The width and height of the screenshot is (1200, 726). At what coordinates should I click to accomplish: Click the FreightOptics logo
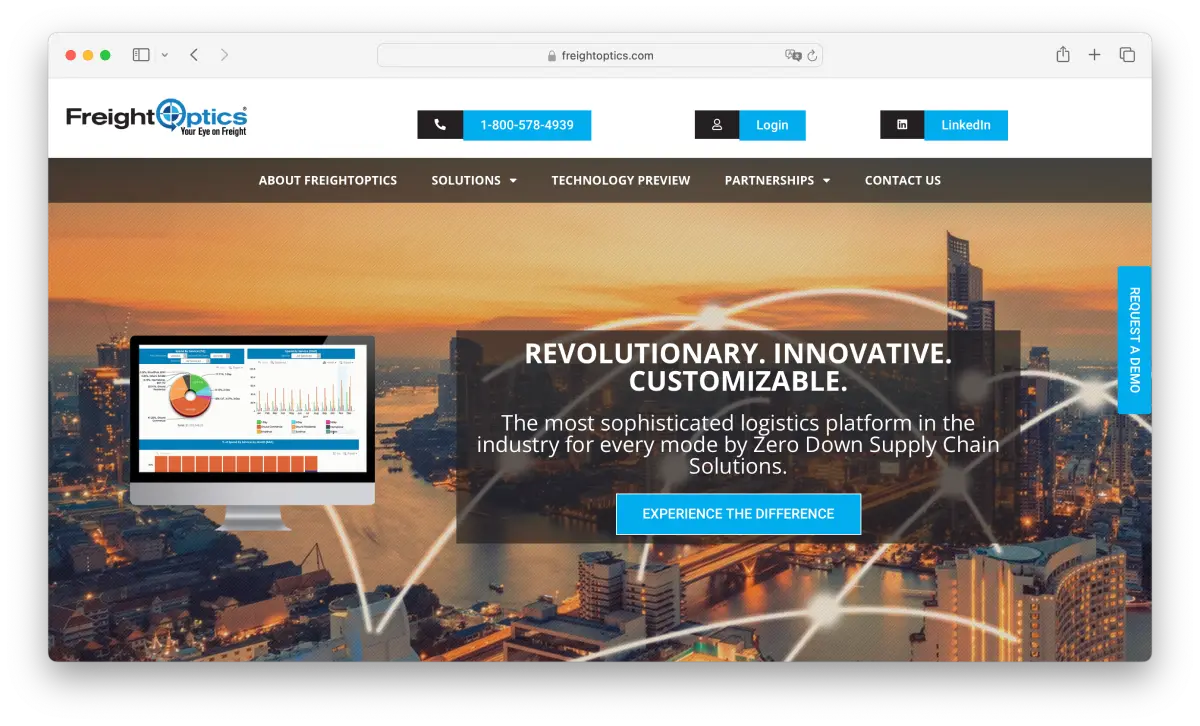pos(157,118)
